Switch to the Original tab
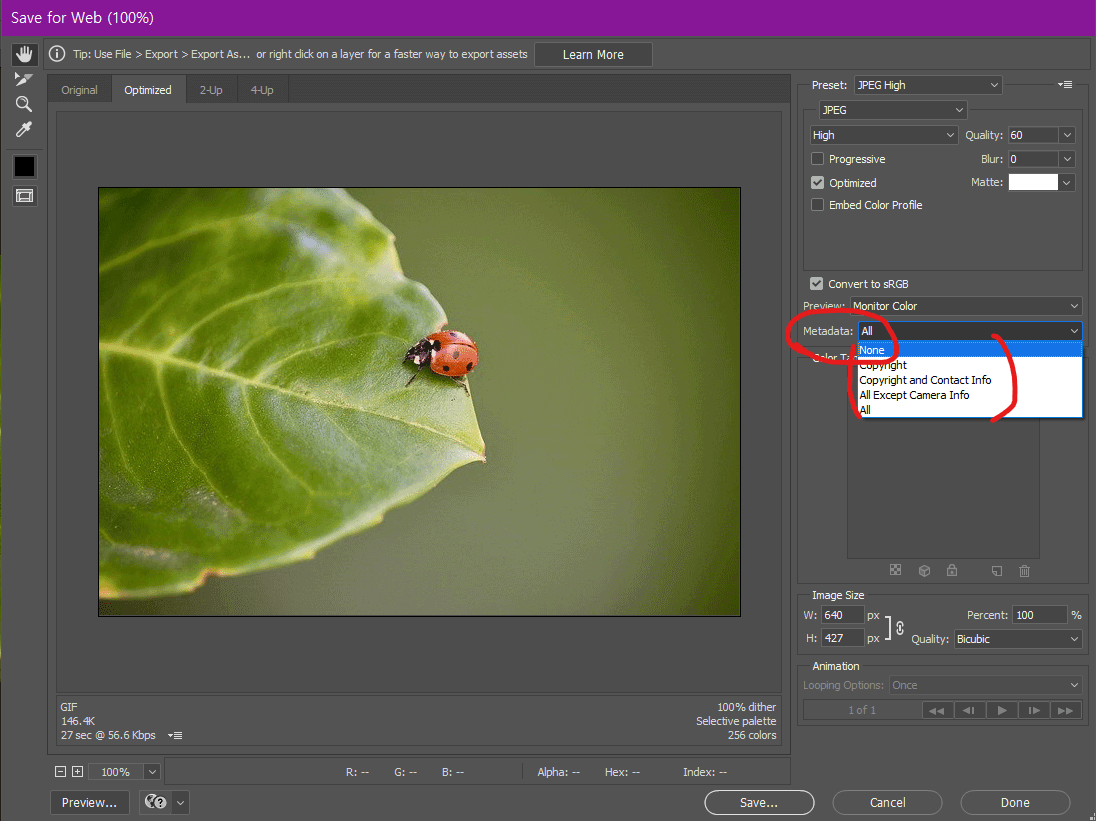The width and height of the screenshot is (1096, 821). pos(80,89)
